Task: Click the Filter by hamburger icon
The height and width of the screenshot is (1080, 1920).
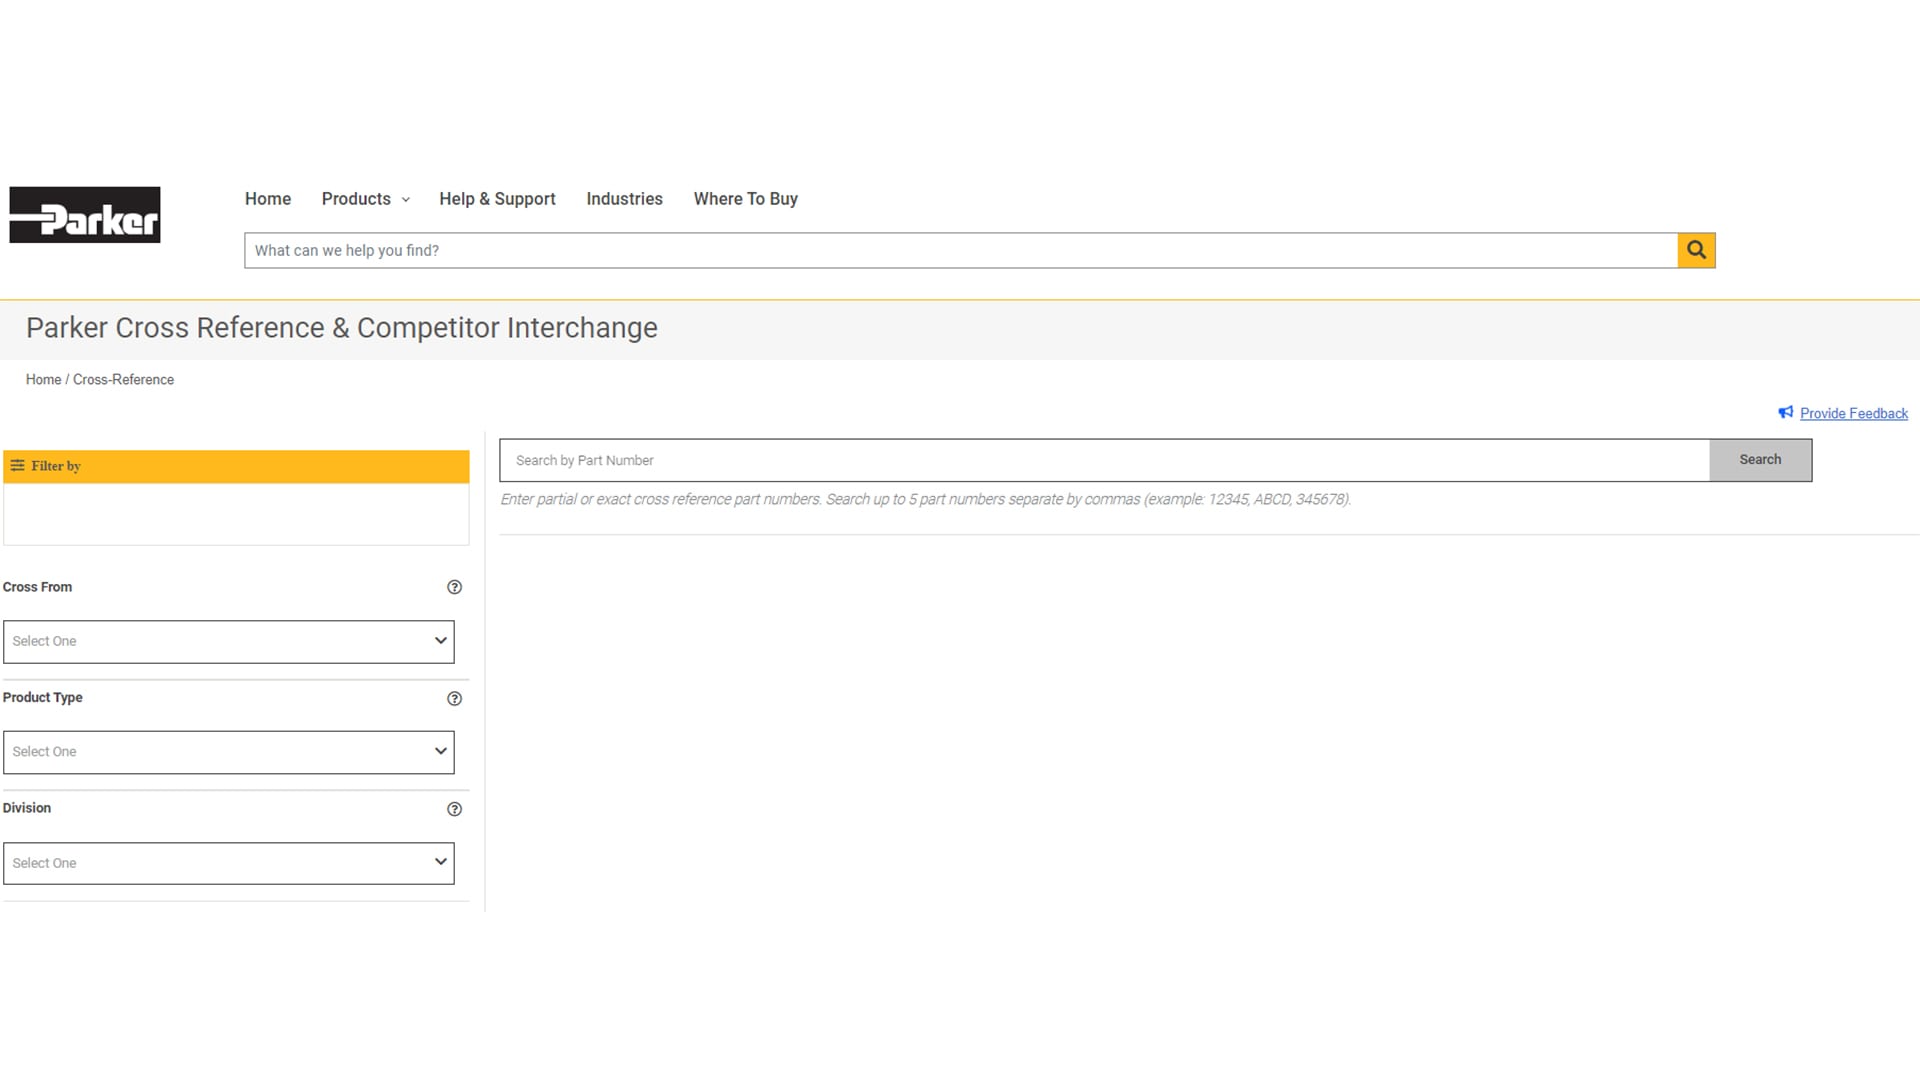Action: point(17,466)
